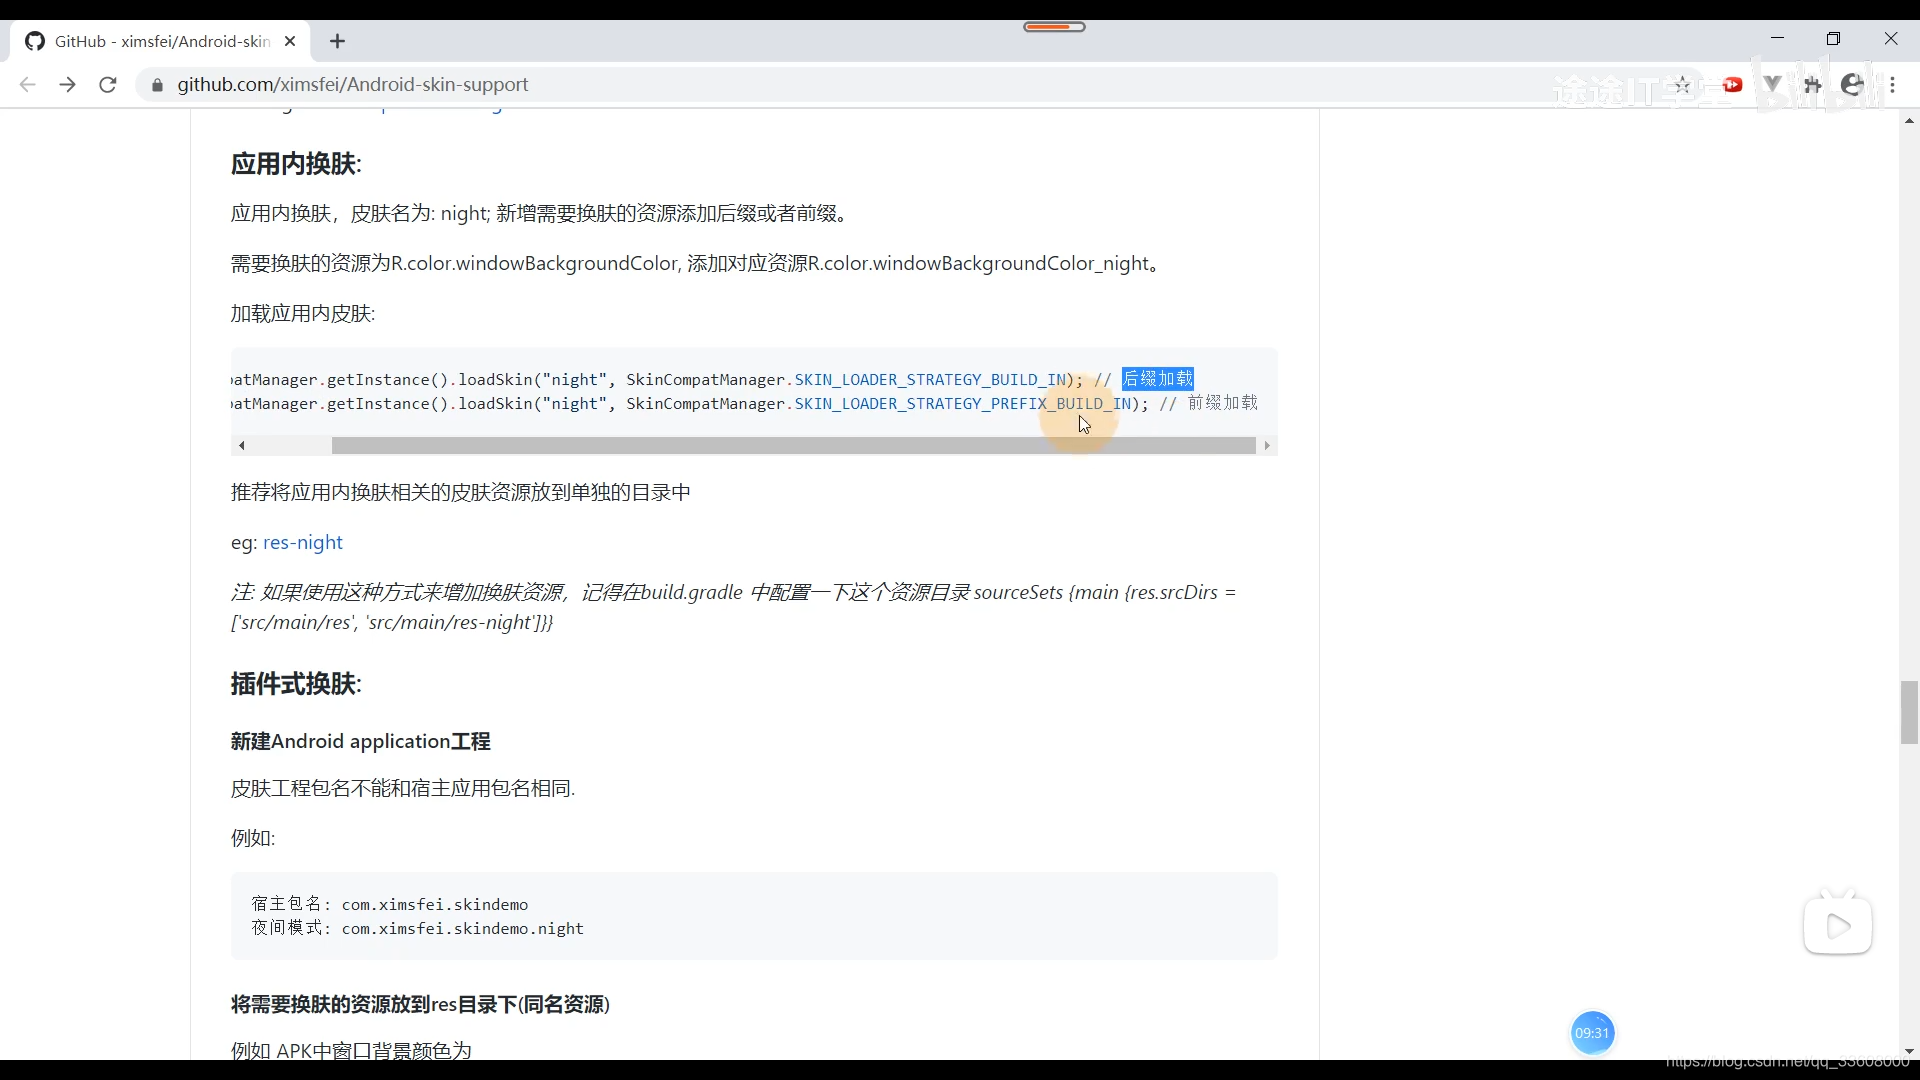This screenshot has height=1080, width=1920.
Task: Click SKIN_LOADER_STRATEGY_PREFIX_BUILD_IN constant
Action: (x=963, y=404)
